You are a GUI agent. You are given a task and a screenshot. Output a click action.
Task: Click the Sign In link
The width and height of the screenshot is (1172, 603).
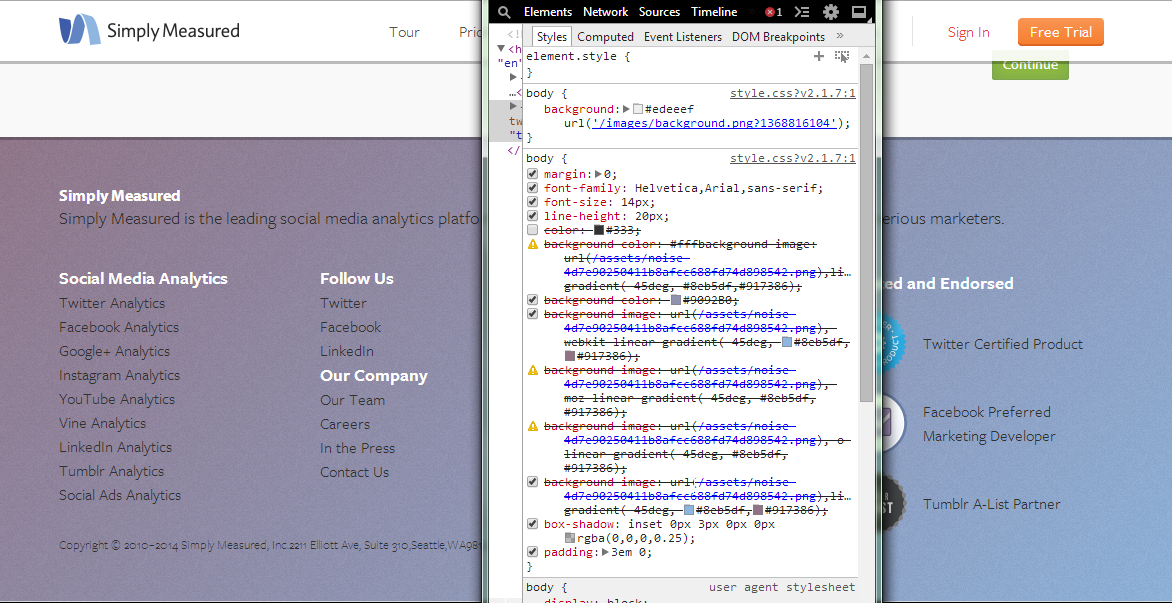tap(969, 32)
